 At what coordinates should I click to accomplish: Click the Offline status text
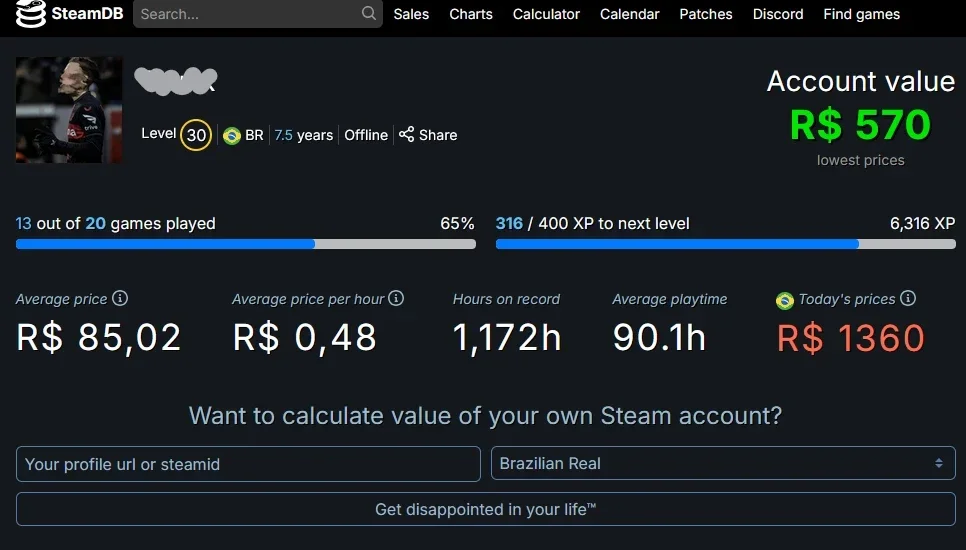(x=366, y=135)
